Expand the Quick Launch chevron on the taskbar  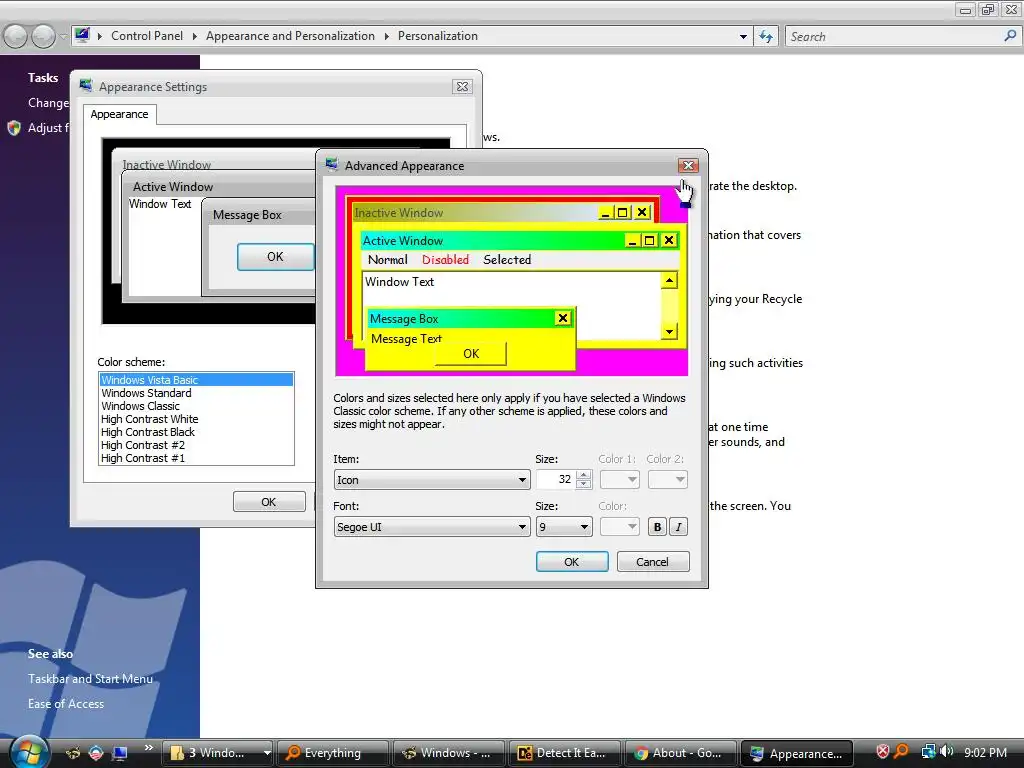click(149, 748)
